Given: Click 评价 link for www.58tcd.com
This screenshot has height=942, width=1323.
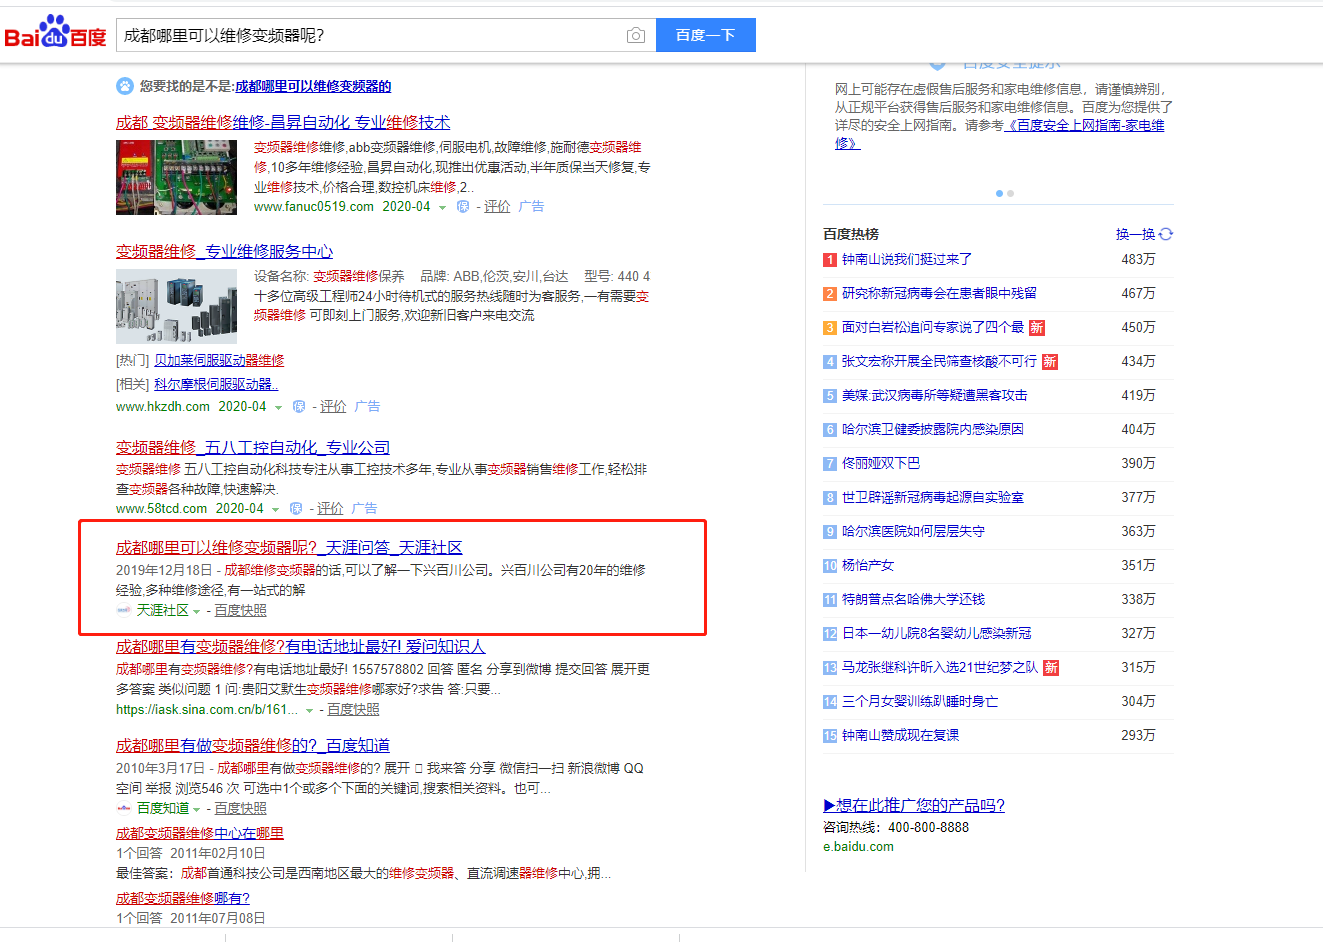Looking at the screenshot, I should [x=330, y=509].
